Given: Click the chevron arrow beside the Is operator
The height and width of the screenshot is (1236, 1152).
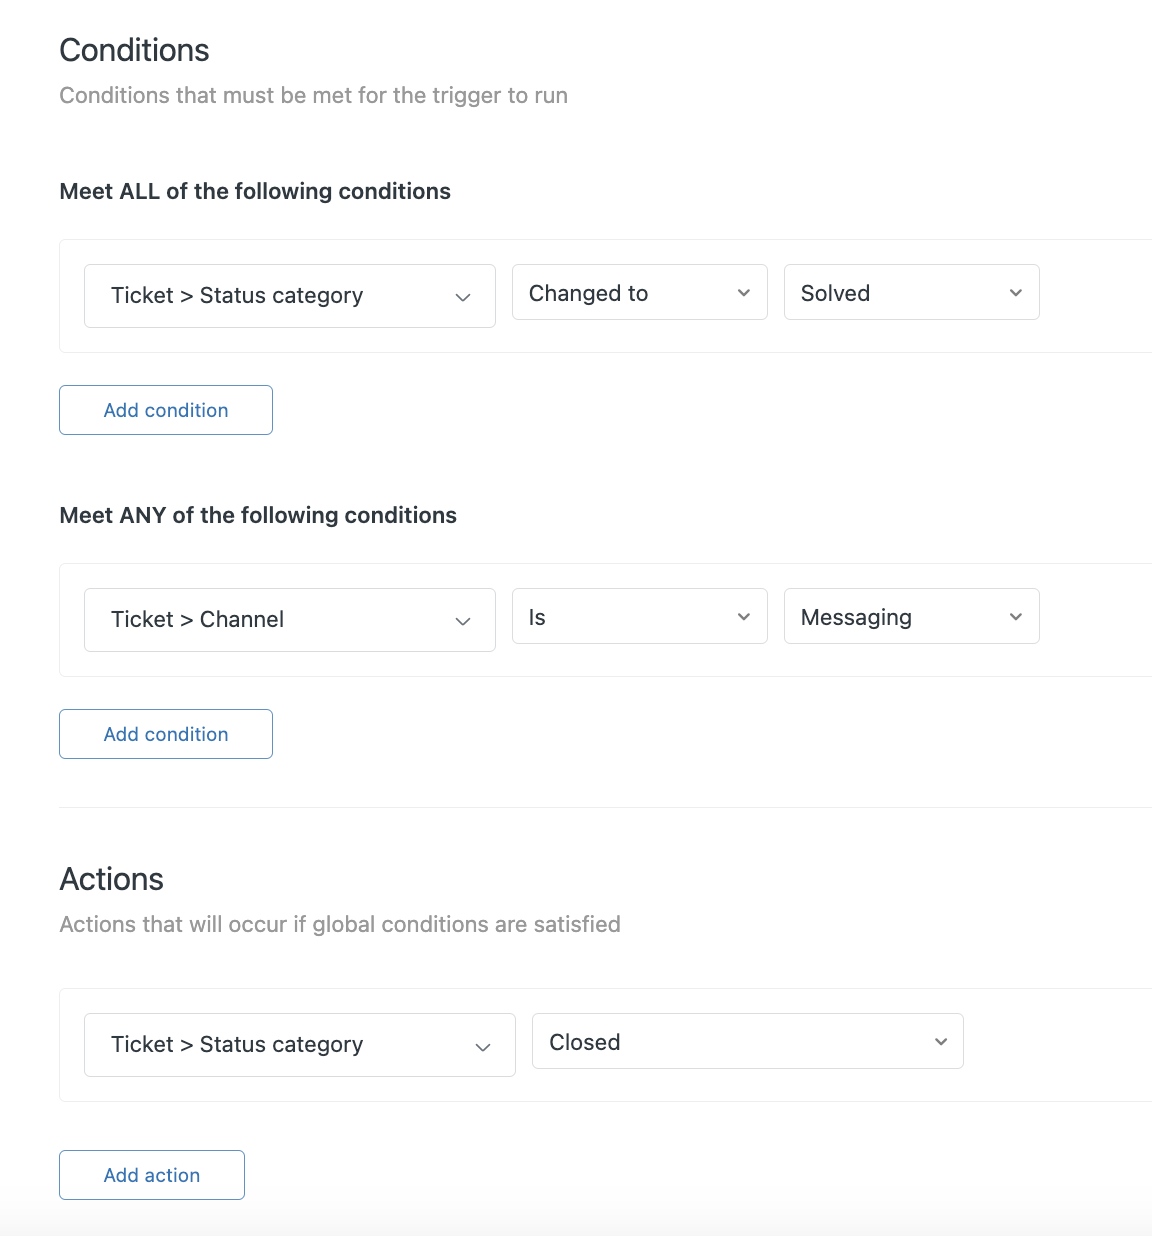Looking at the screenshot, I should (743, 617).
